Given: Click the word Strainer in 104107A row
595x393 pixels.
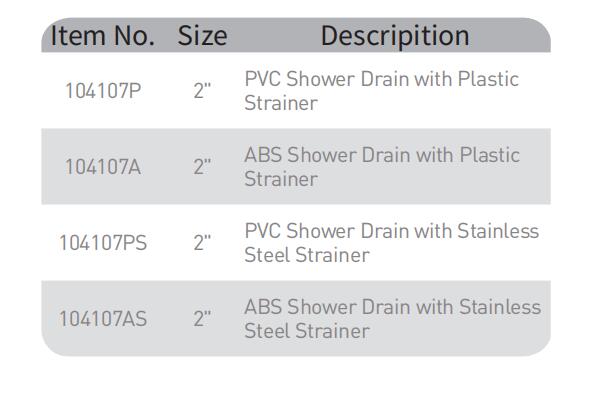Looking at the screenshot, I should pos(281,179).
